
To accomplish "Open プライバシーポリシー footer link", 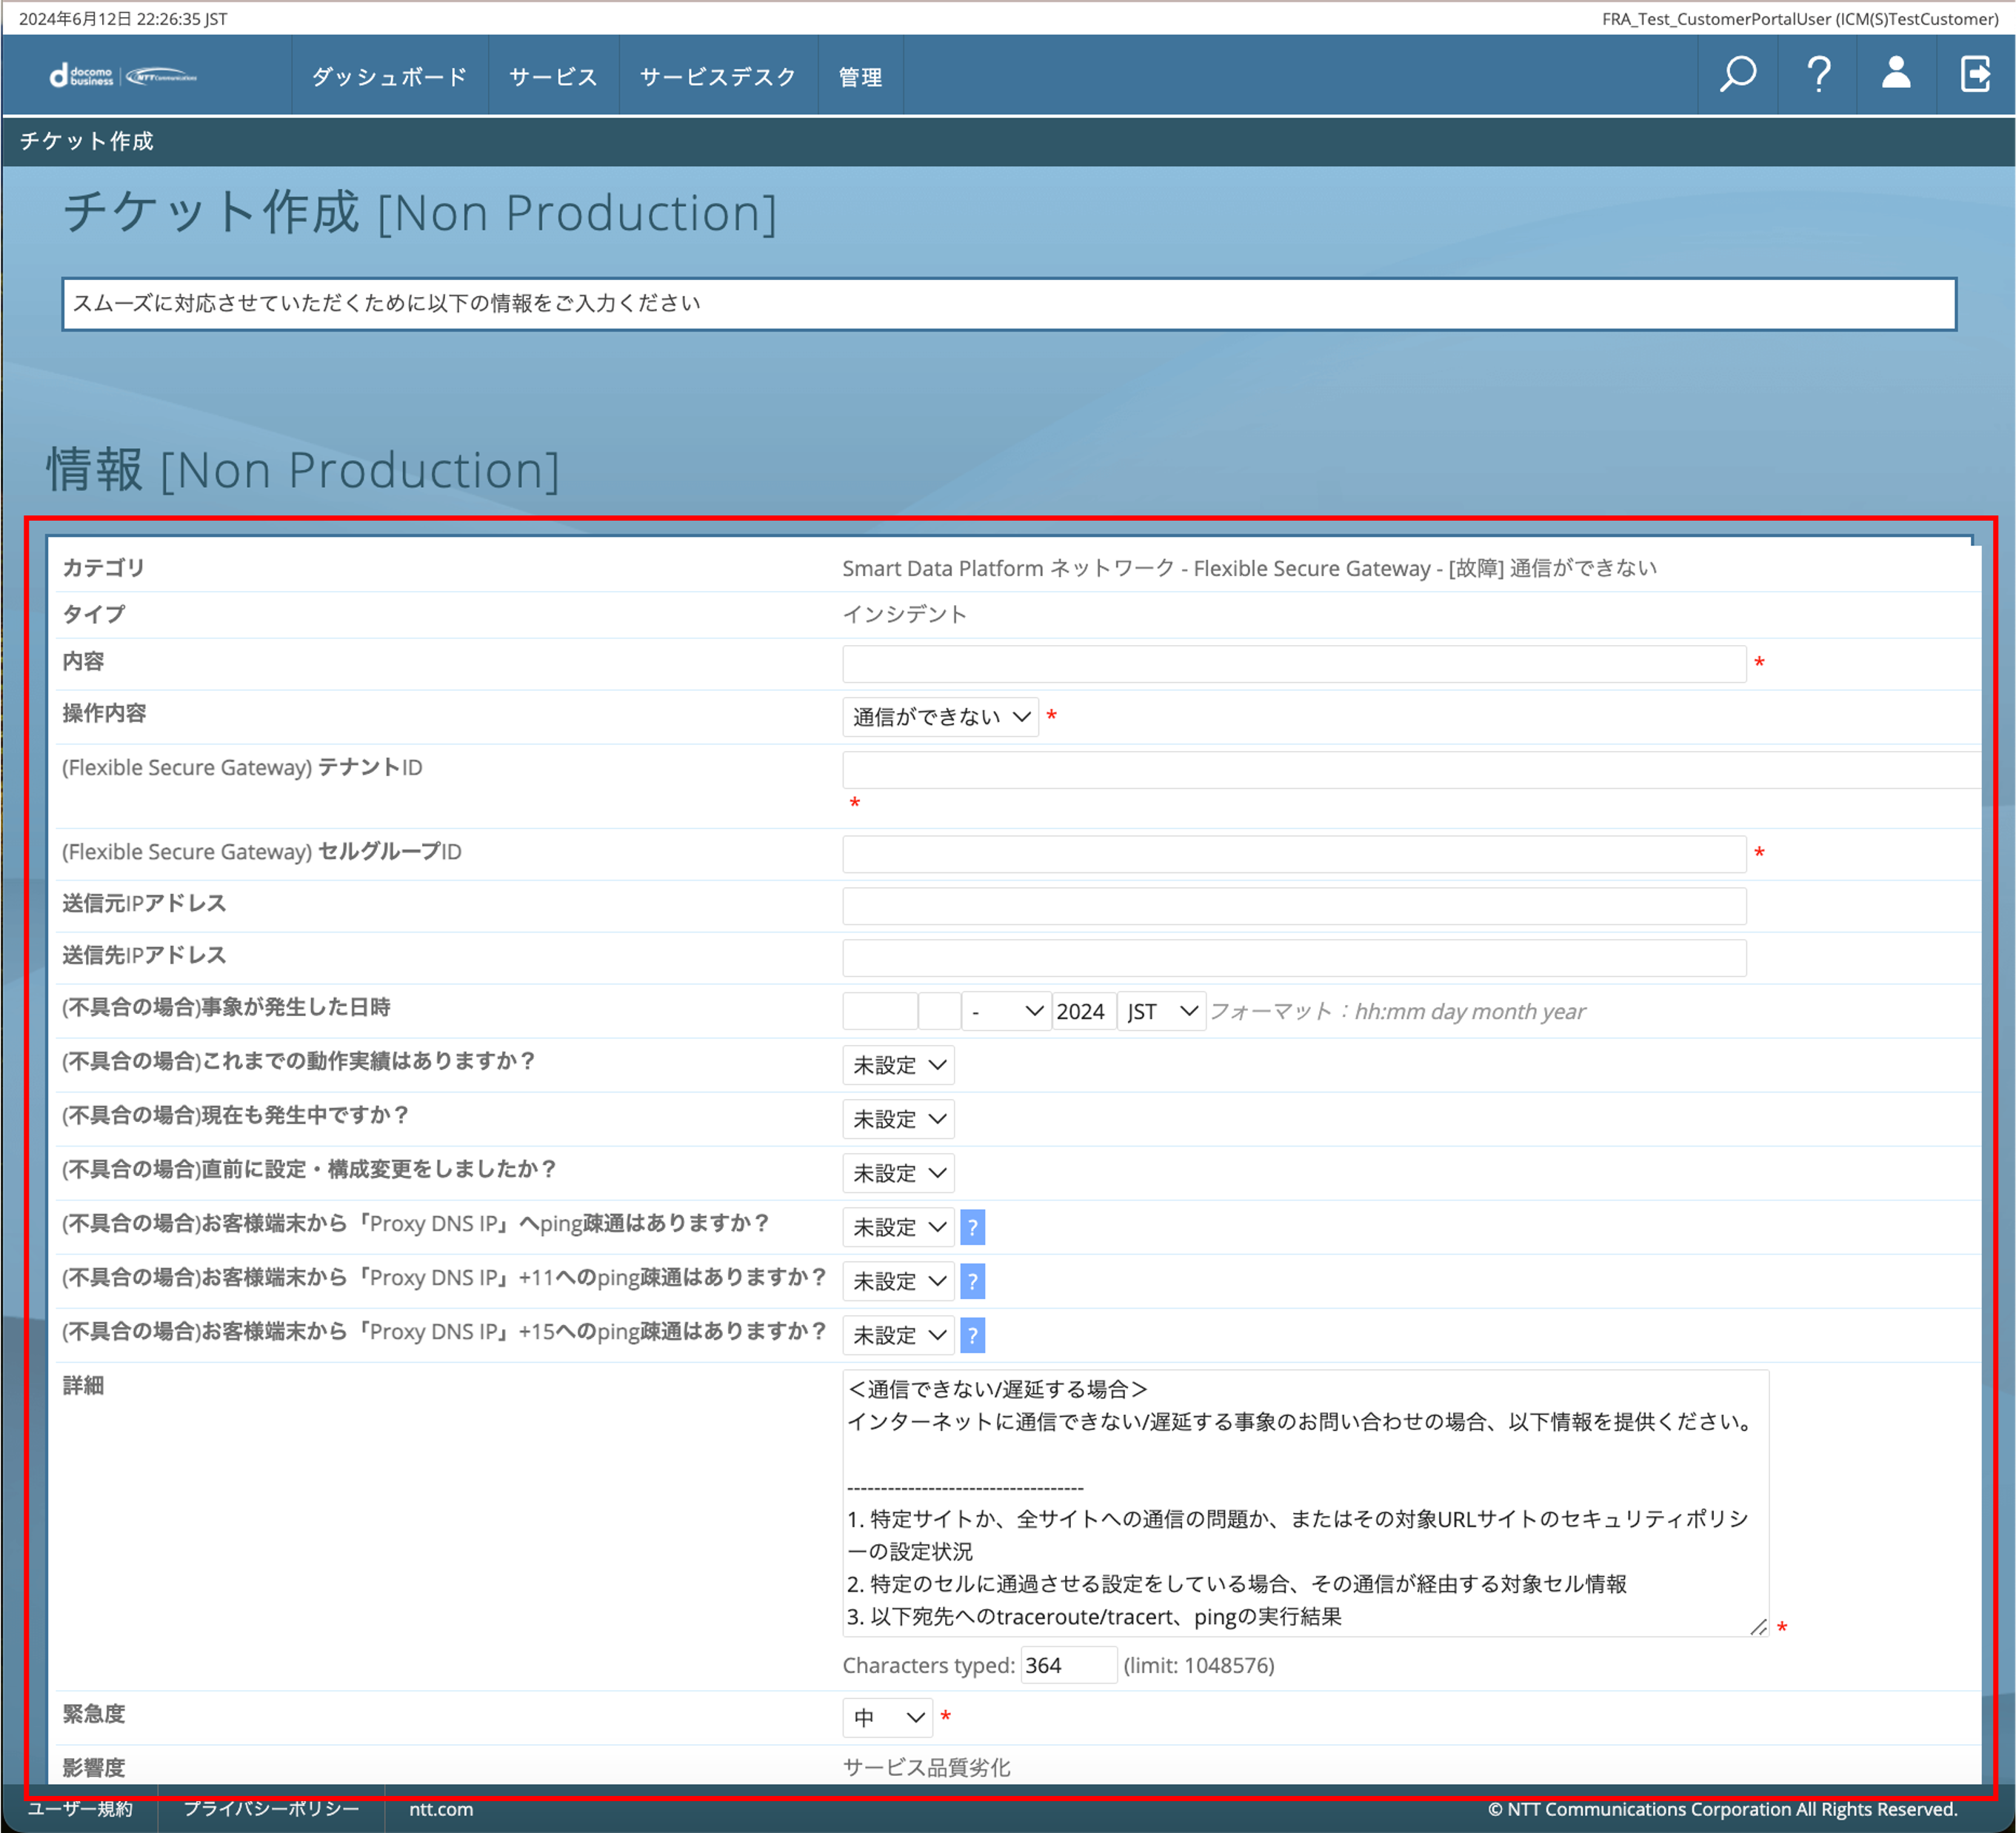I will pyautogui.click(x=271, y=1809).
